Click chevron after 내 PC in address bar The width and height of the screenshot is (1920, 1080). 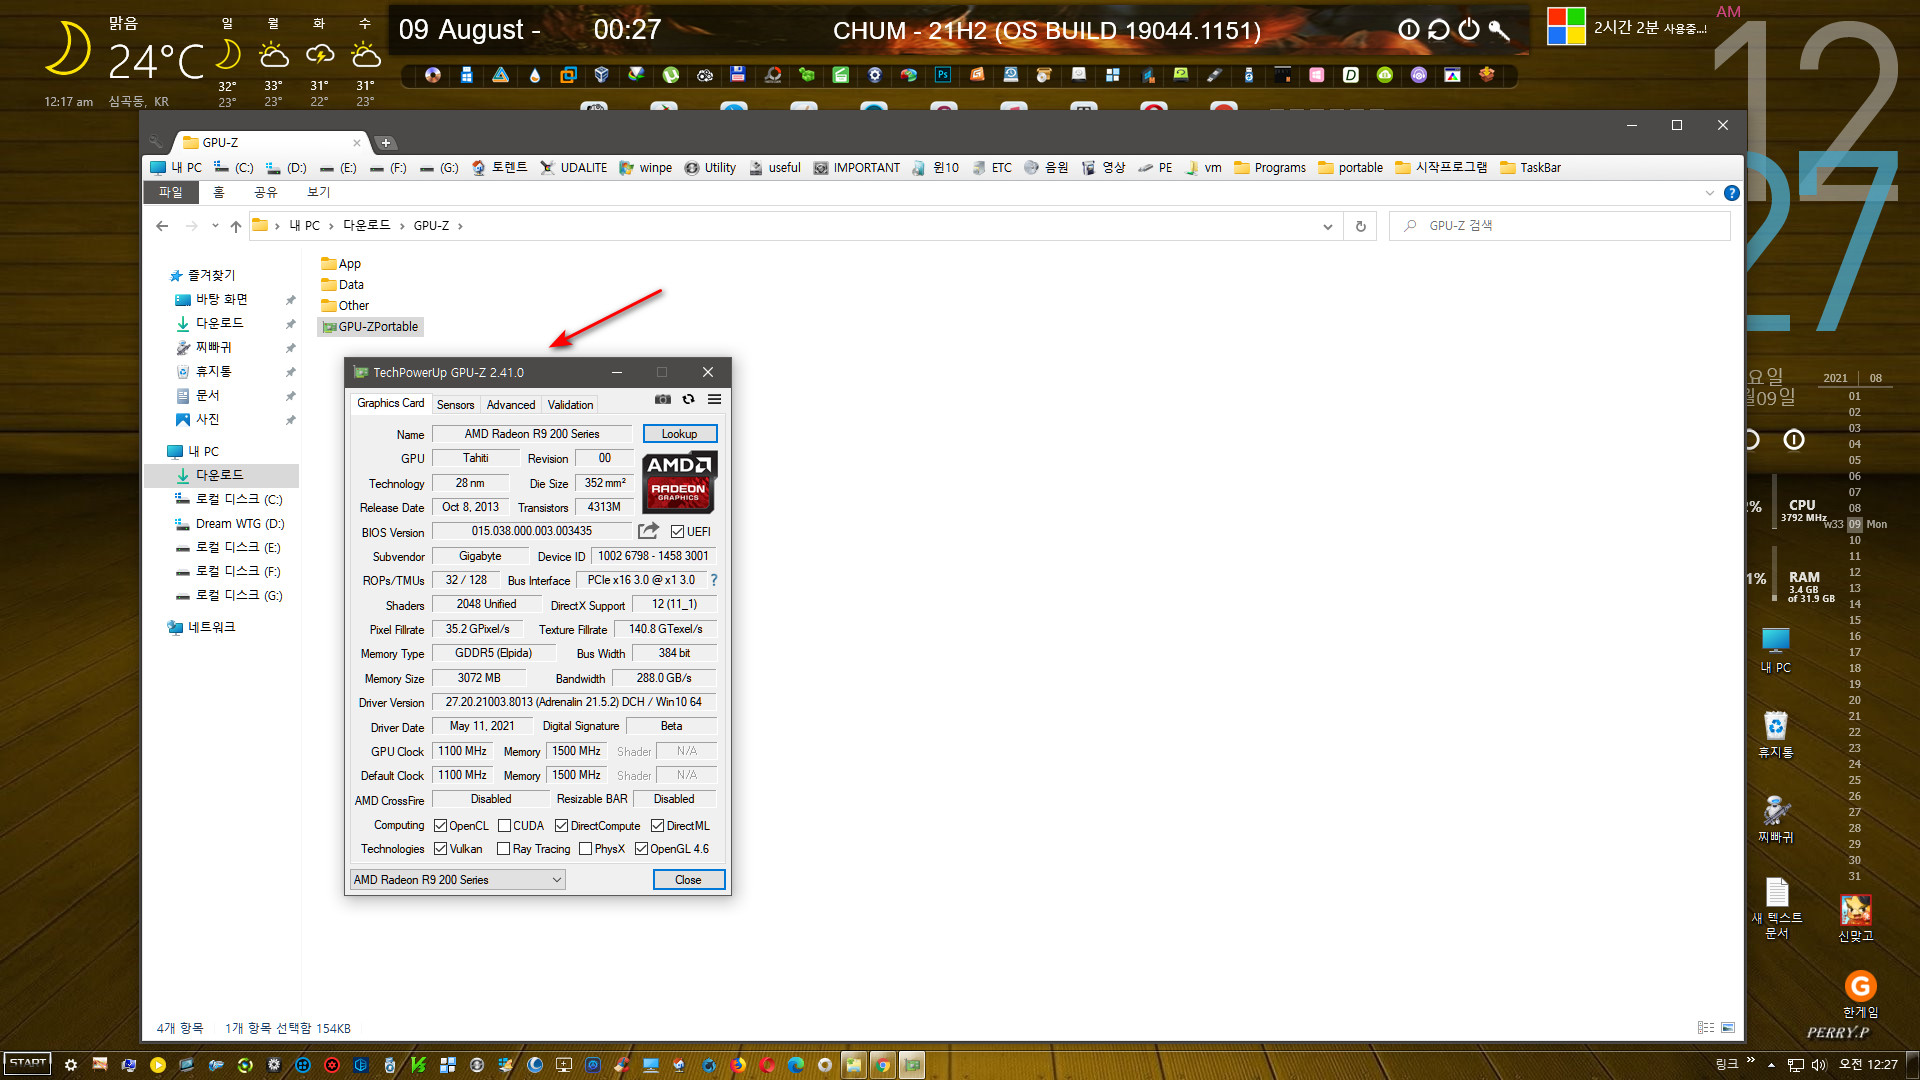[330, 226]
